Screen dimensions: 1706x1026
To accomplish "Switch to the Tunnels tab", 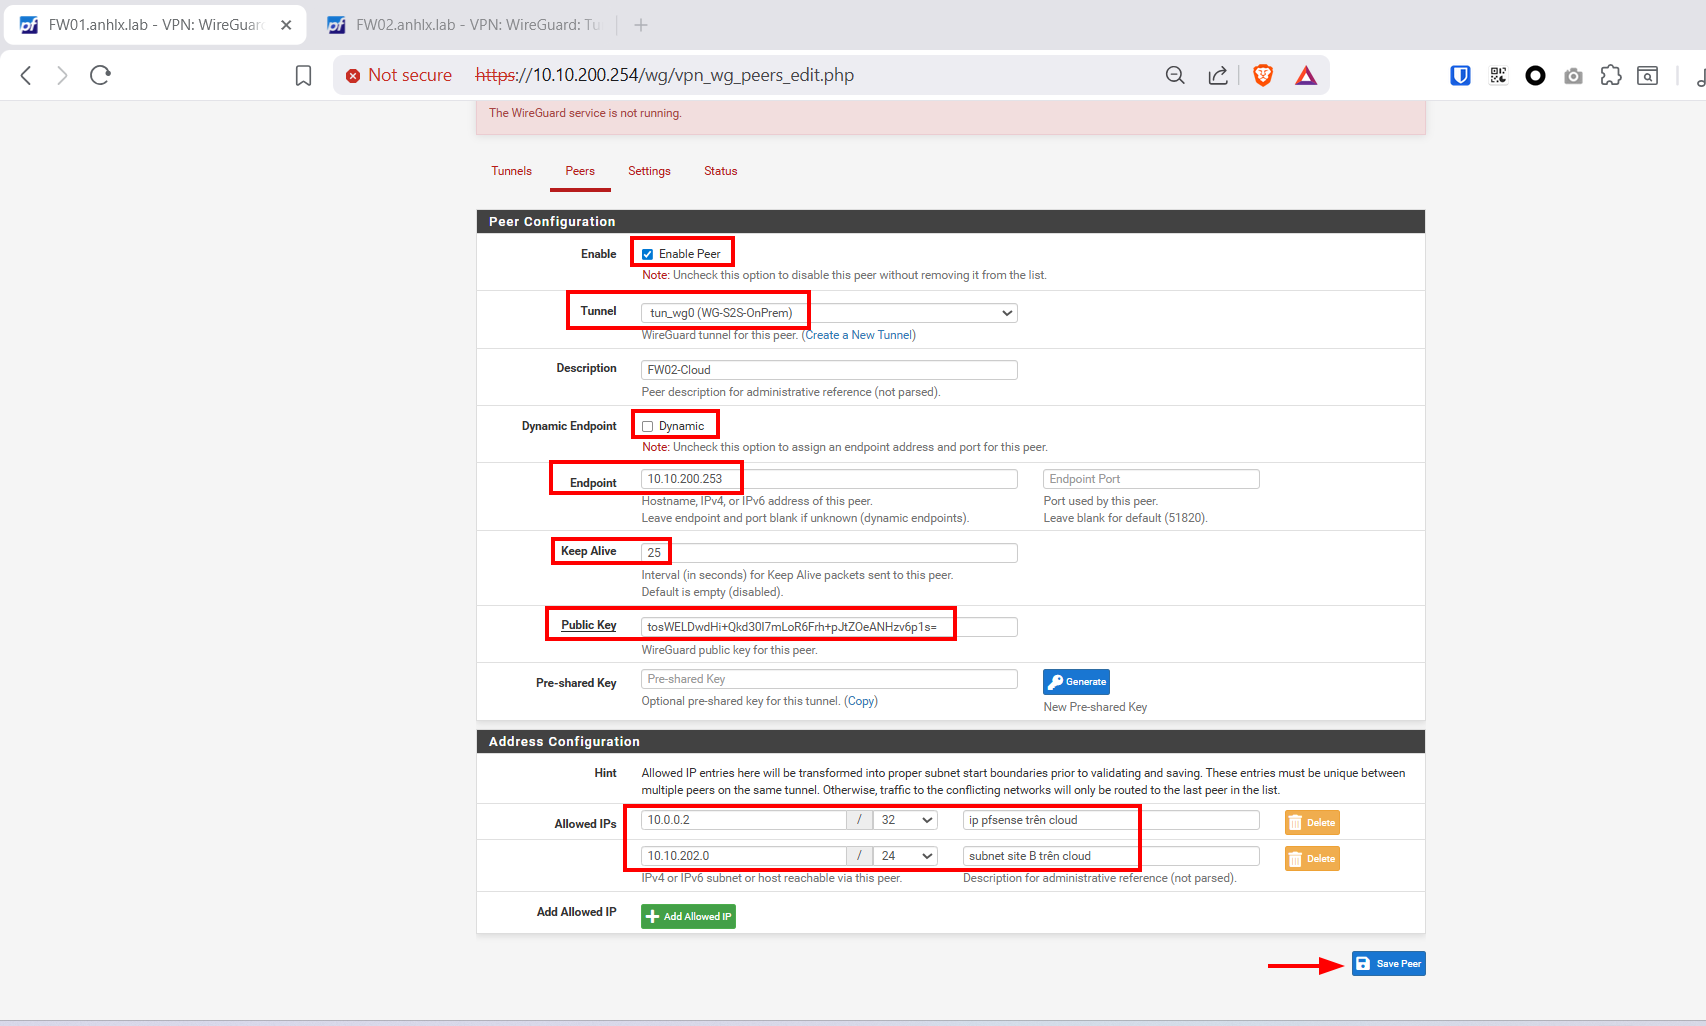I will pyautogui.click(x=511, y=171).
